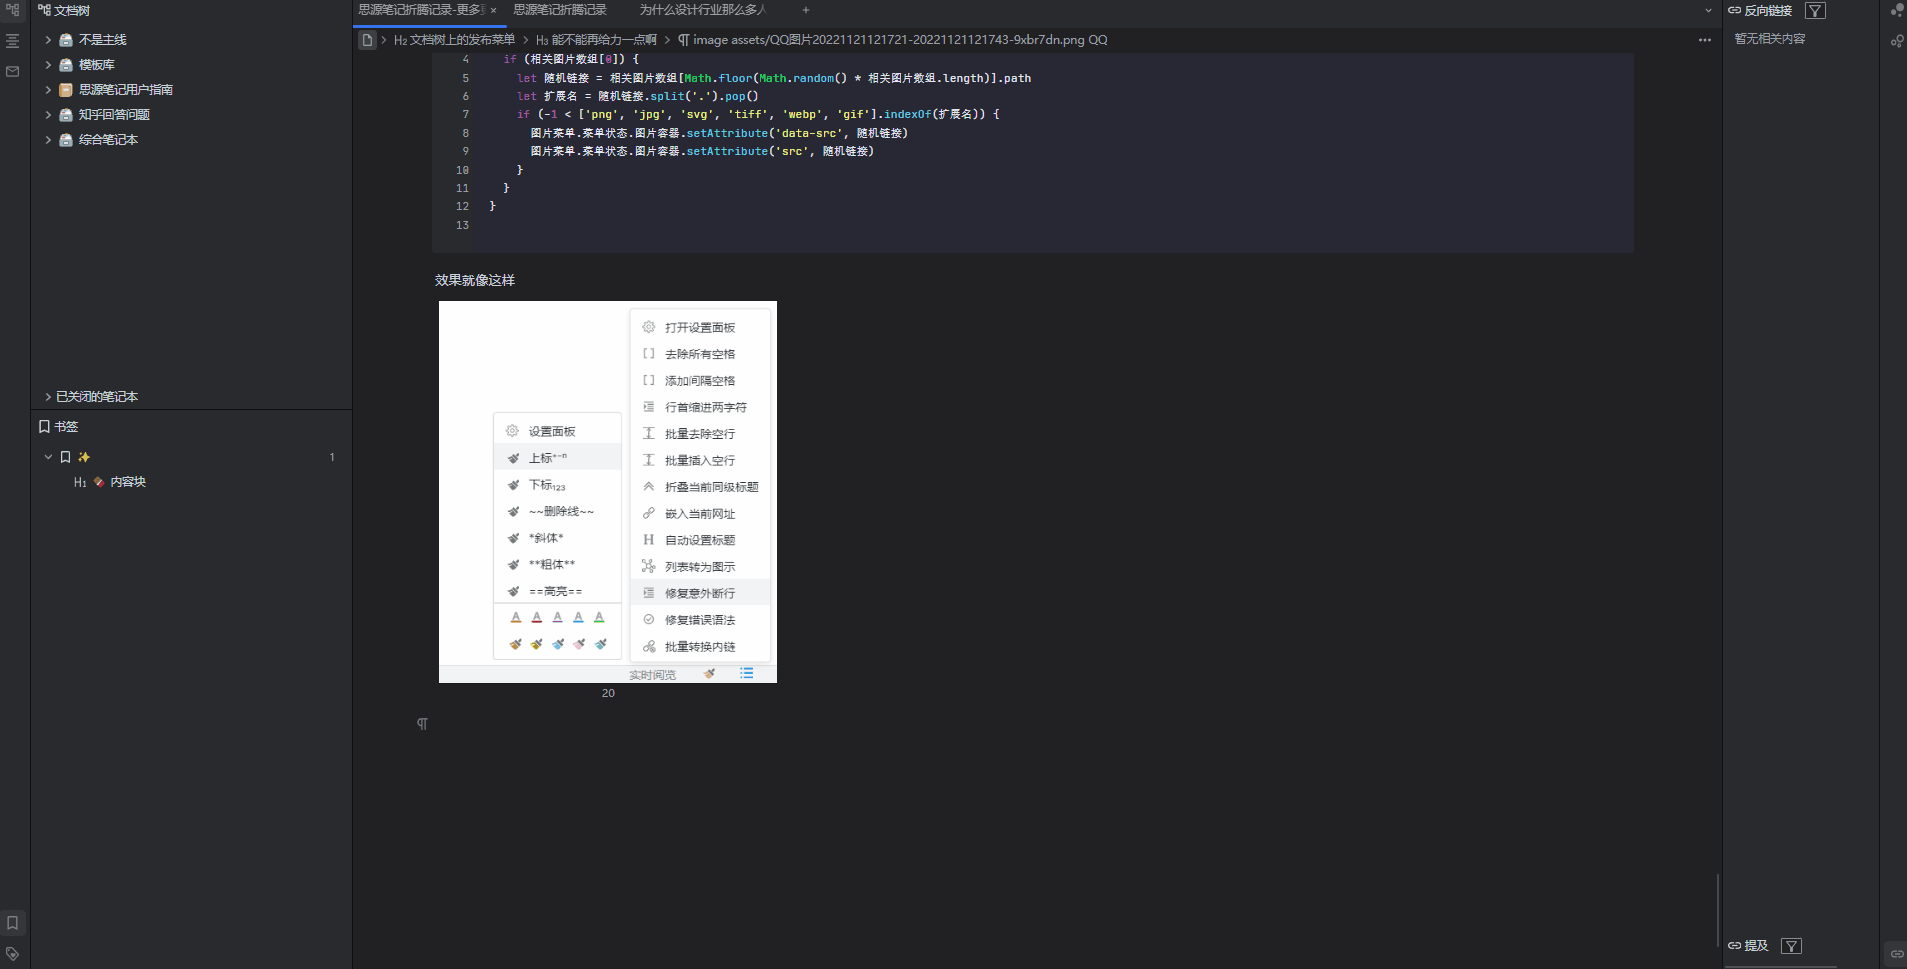Go to breadcrumb 文档树上的发布菜单

pos(455,40)
